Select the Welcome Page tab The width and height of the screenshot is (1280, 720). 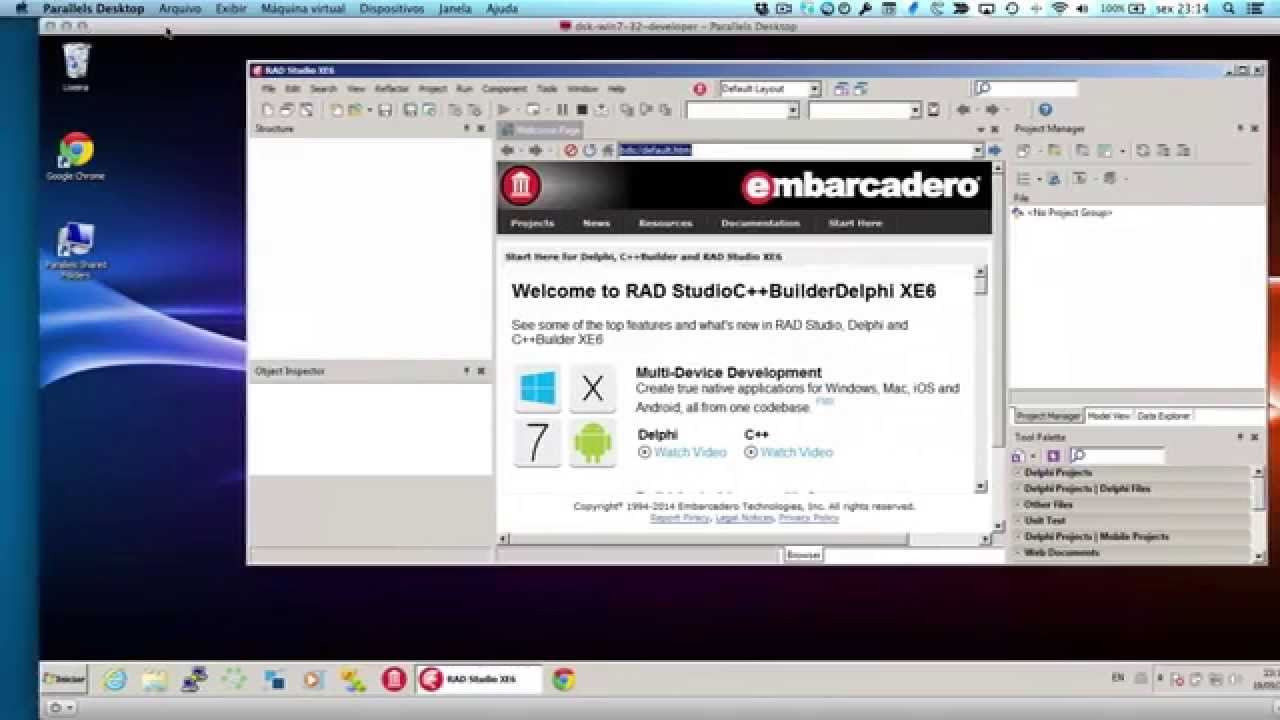(540, 130)
